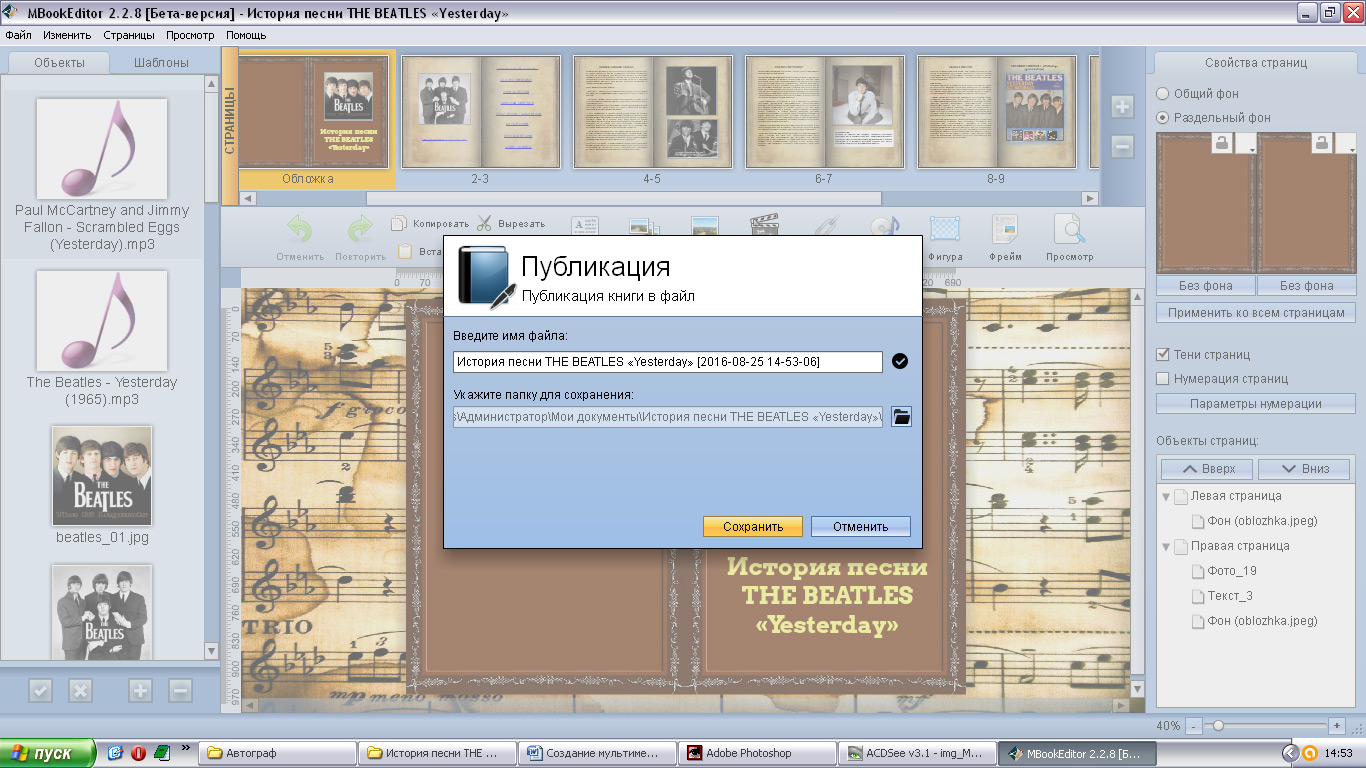Disable the Тени страниц checkbox
This screenshot has width=1366, height=768.
coord(1162,354)
